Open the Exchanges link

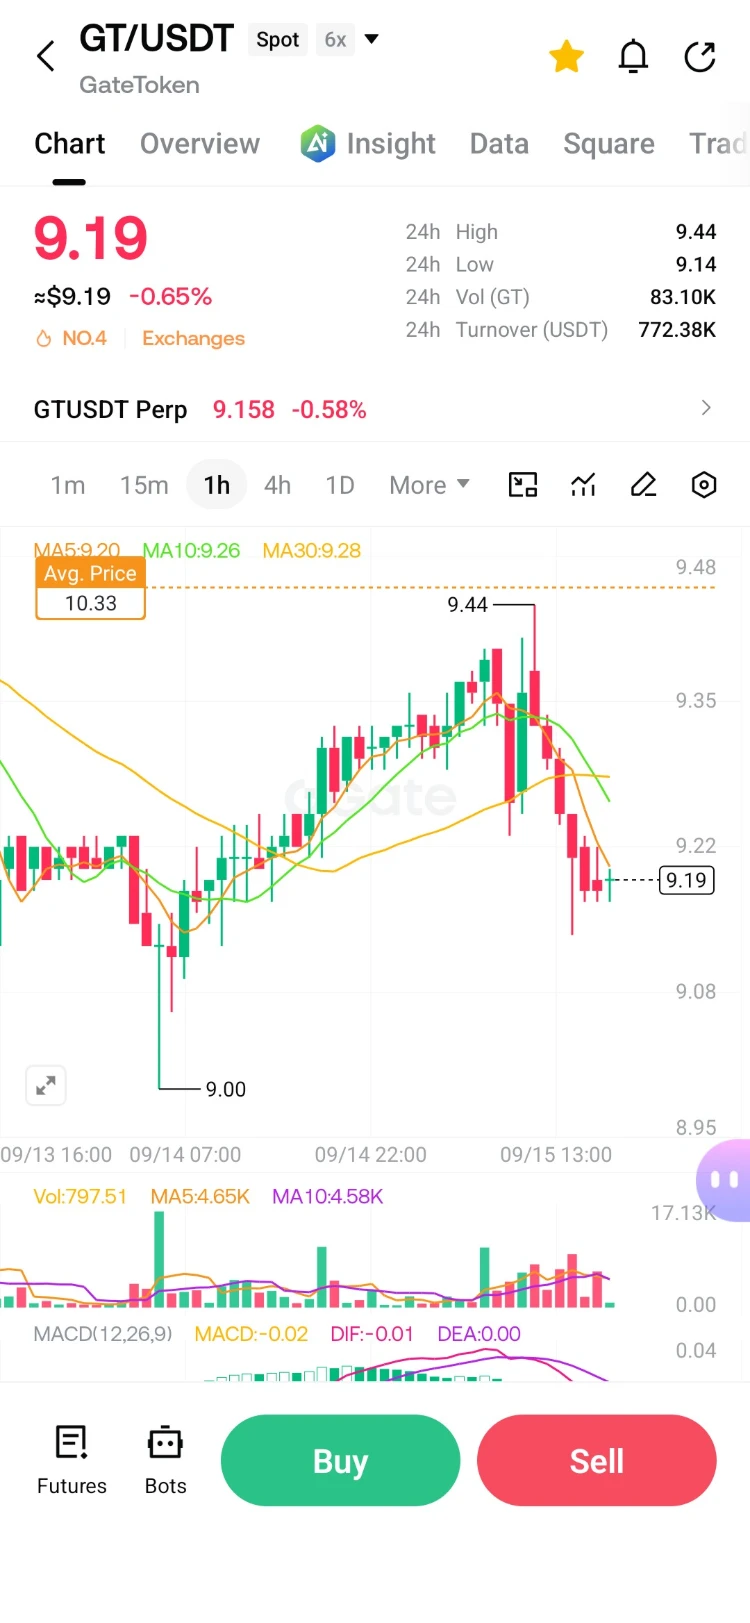point(193,338)
